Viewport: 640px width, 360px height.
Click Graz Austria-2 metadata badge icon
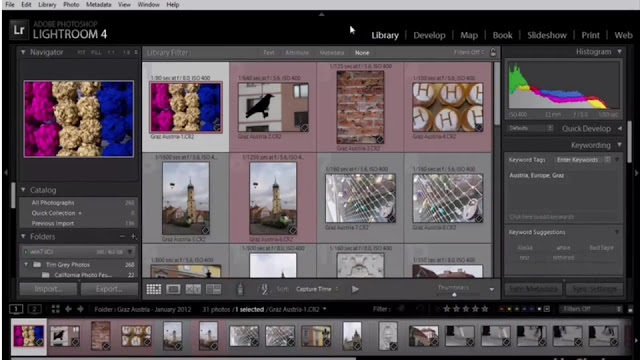(x=304, y=128)
